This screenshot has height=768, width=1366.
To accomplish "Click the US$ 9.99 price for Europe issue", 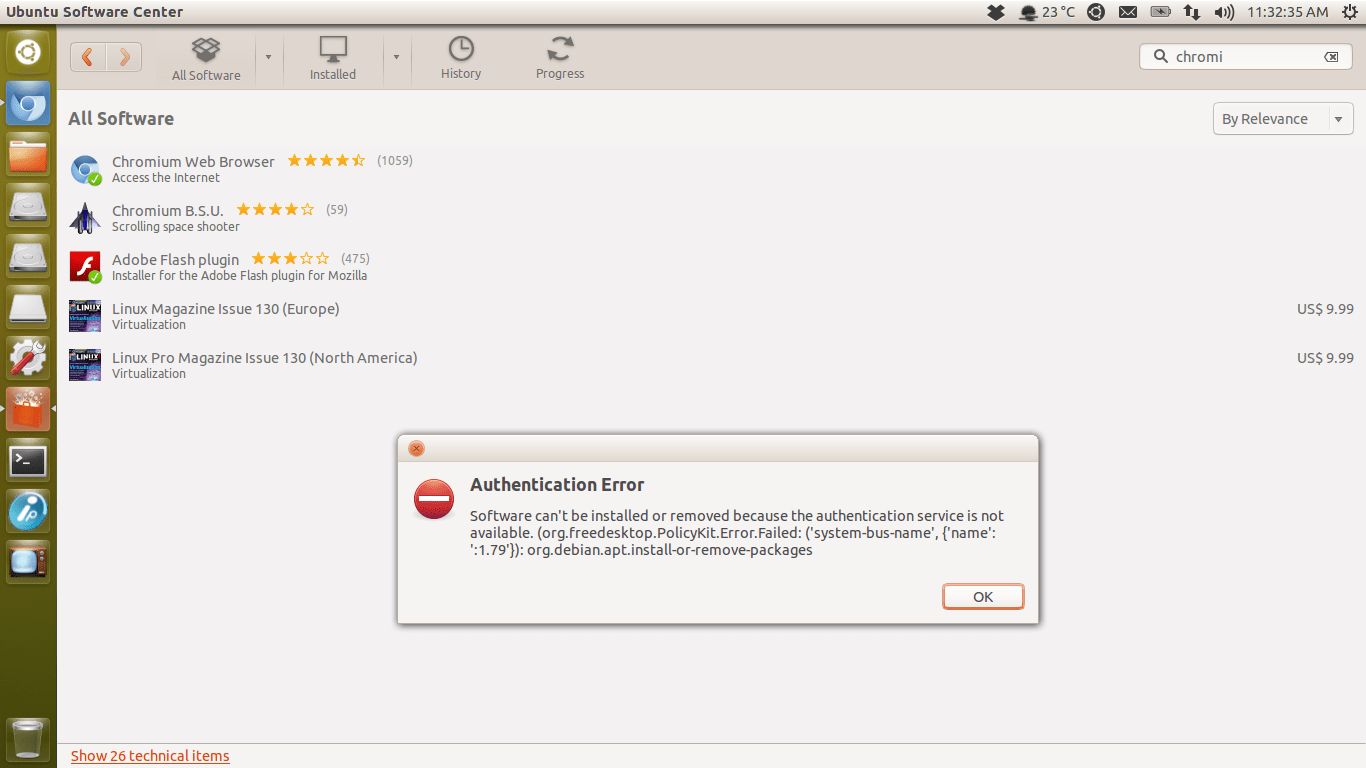I will [x=1325, y=309].
